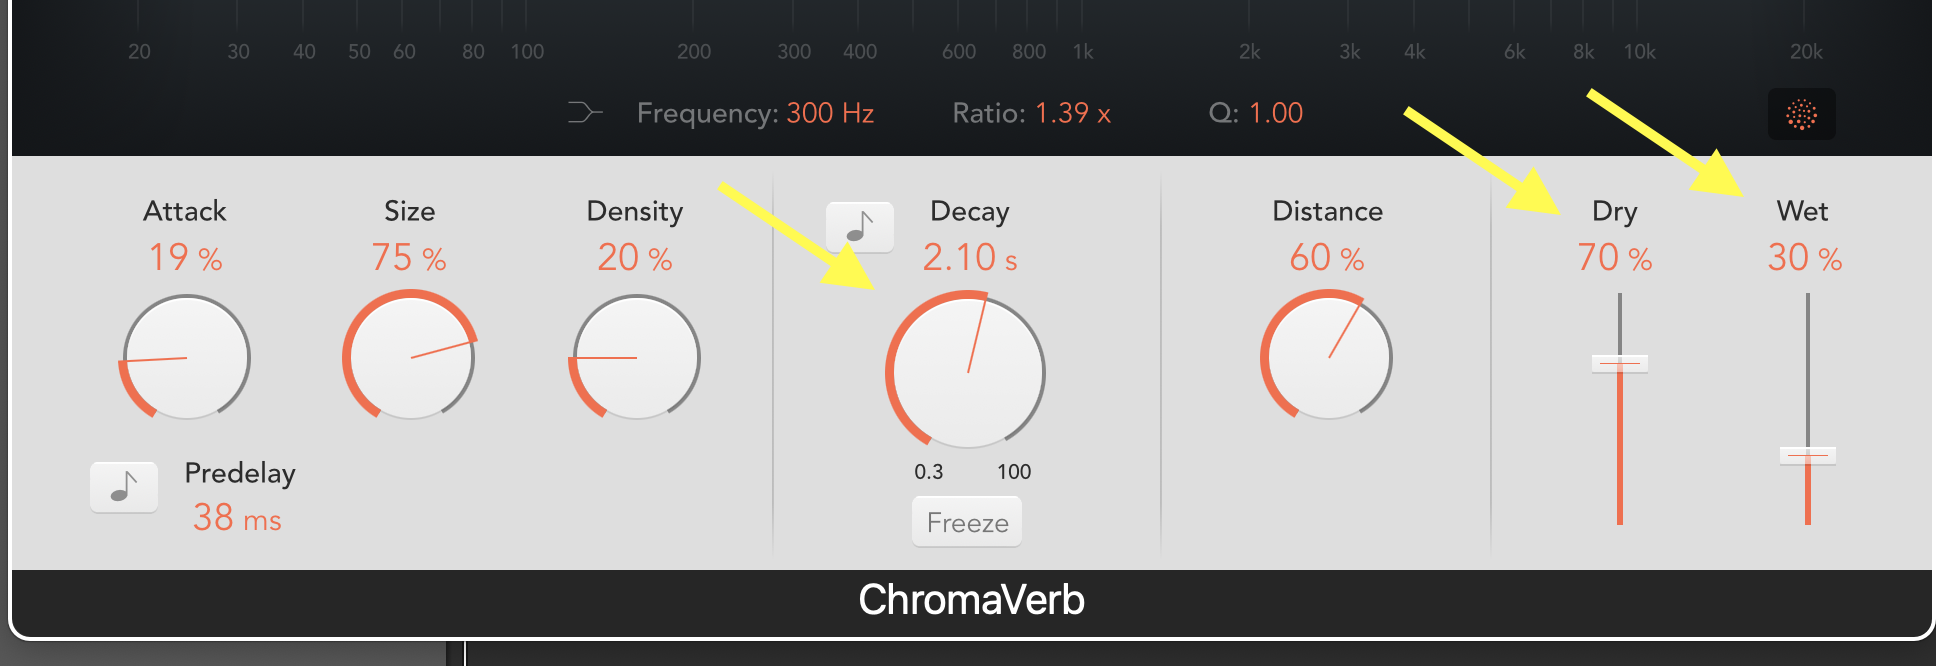The width and height of the screenshot is (1936, 666).
Task: Click the Size value 75 %
Action: point(408,258)
